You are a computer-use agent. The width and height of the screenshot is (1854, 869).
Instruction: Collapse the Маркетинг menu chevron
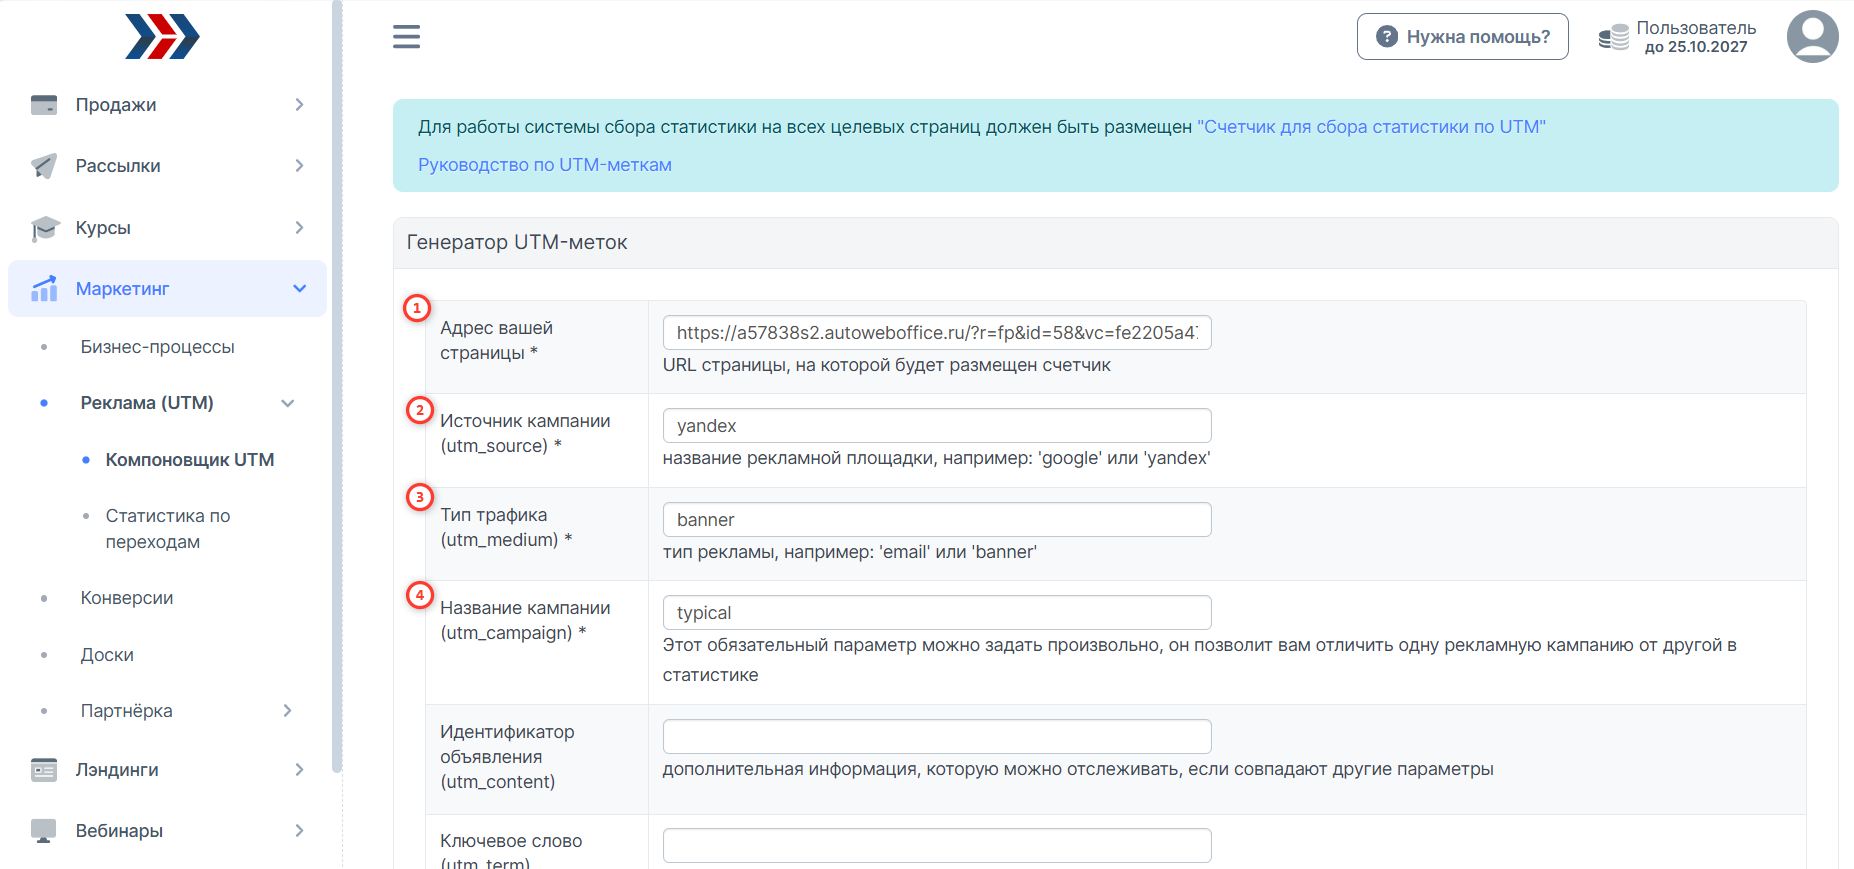(299, 289)
